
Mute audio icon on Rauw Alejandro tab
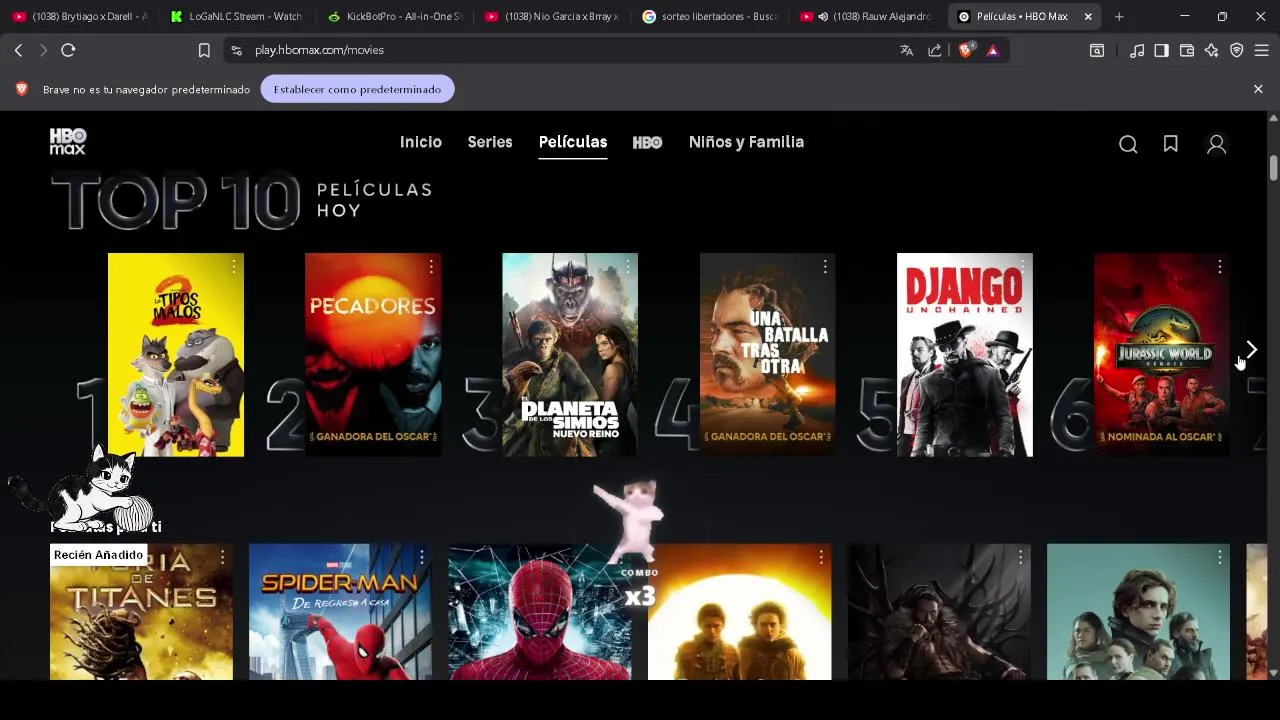(823, 16)
